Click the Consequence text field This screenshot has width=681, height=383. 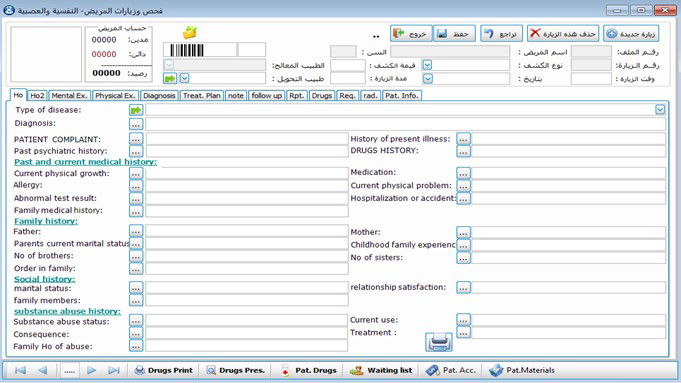(x=246, y=333)
